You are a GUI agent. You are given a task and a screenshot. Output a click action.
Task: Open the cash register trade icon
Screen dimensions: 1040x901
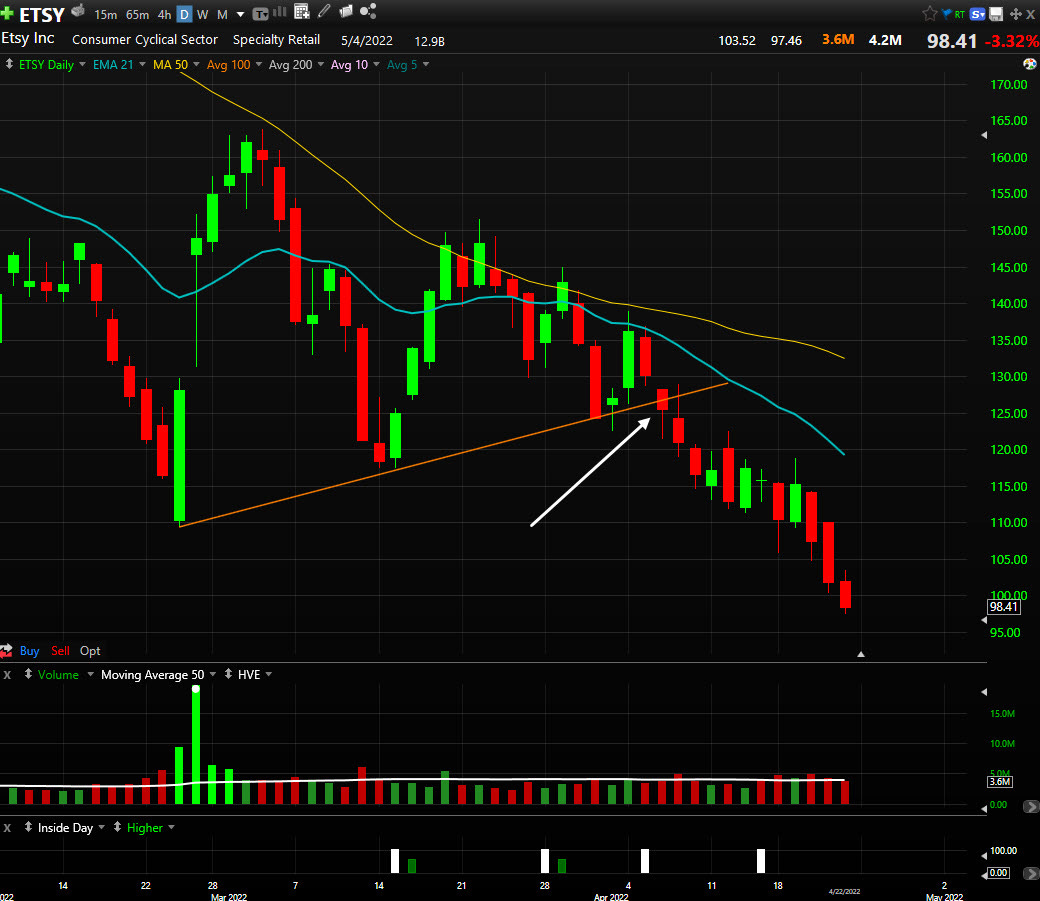(x=78, y=11)
